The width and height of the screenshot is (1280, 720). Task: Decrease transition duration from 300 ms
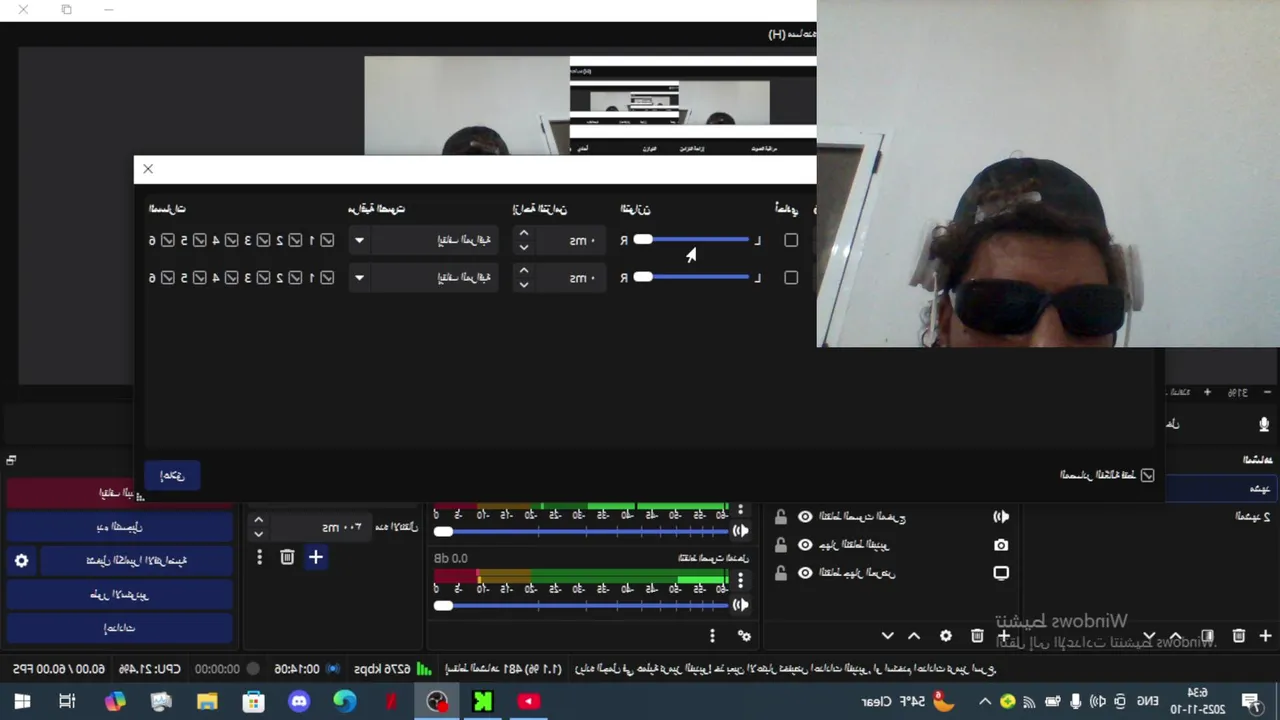pyautogui.click(x=258, y=534)
